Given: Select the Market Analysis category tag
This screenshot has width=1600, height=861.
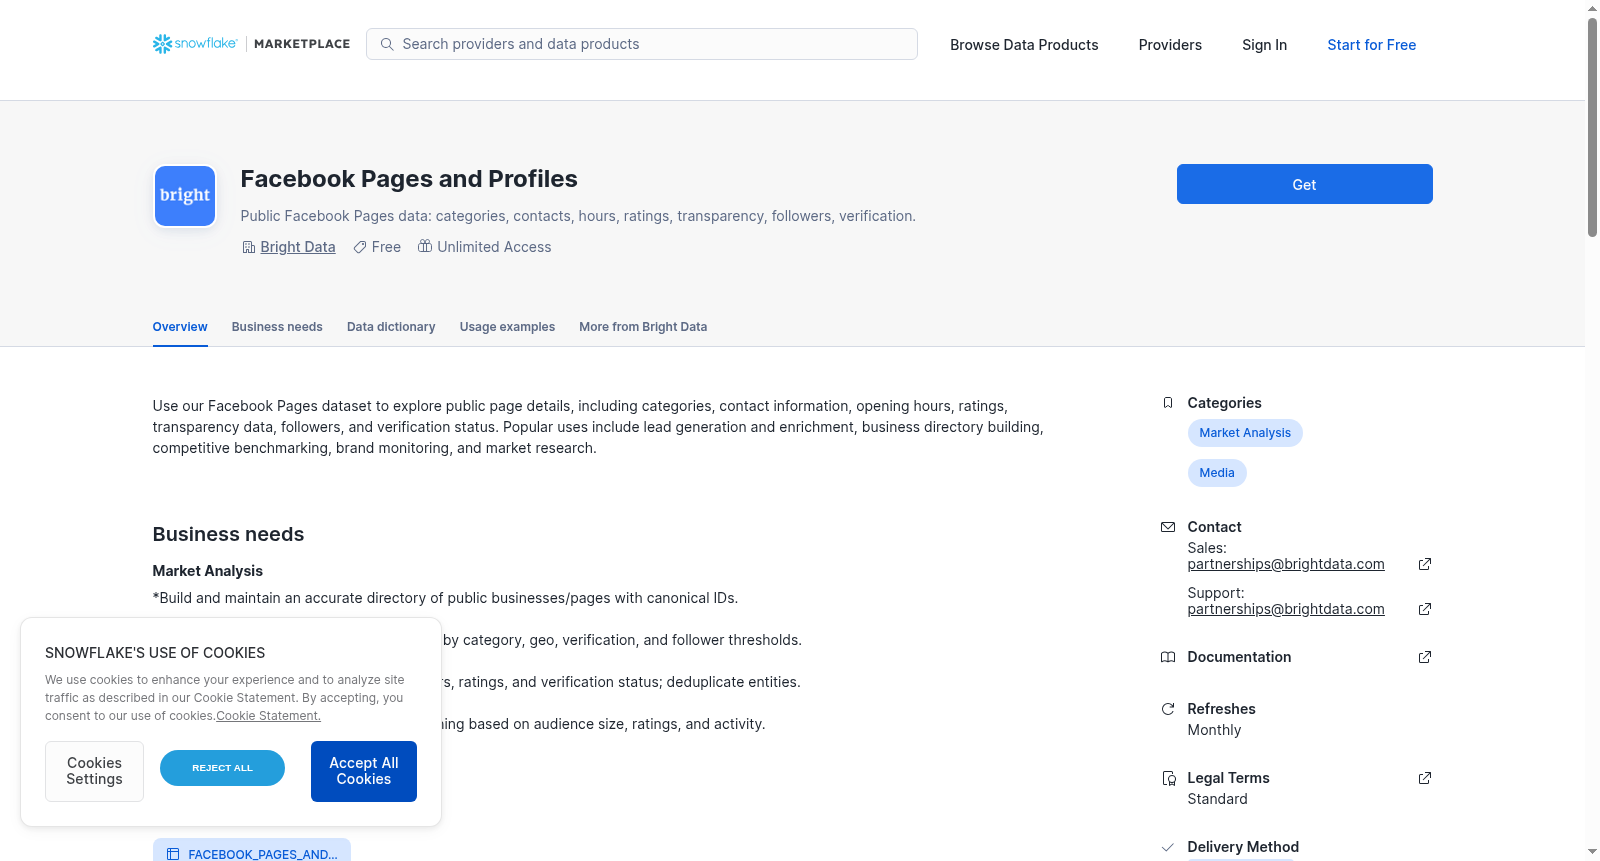Looking at the screenshot, I should (x=1245, y=433).
